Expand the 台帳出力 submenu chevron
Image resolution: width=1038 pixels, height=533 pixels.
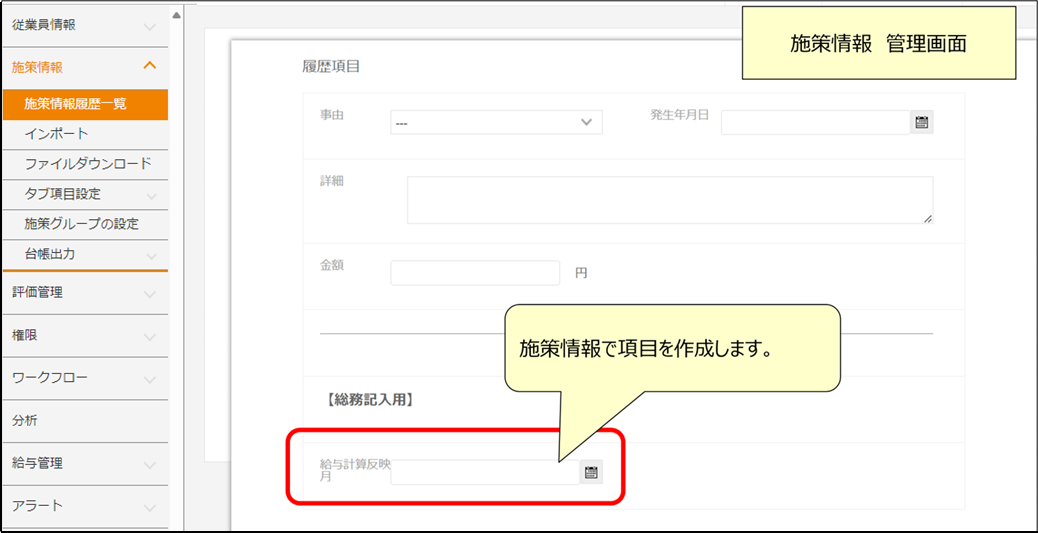click(152, 256)
